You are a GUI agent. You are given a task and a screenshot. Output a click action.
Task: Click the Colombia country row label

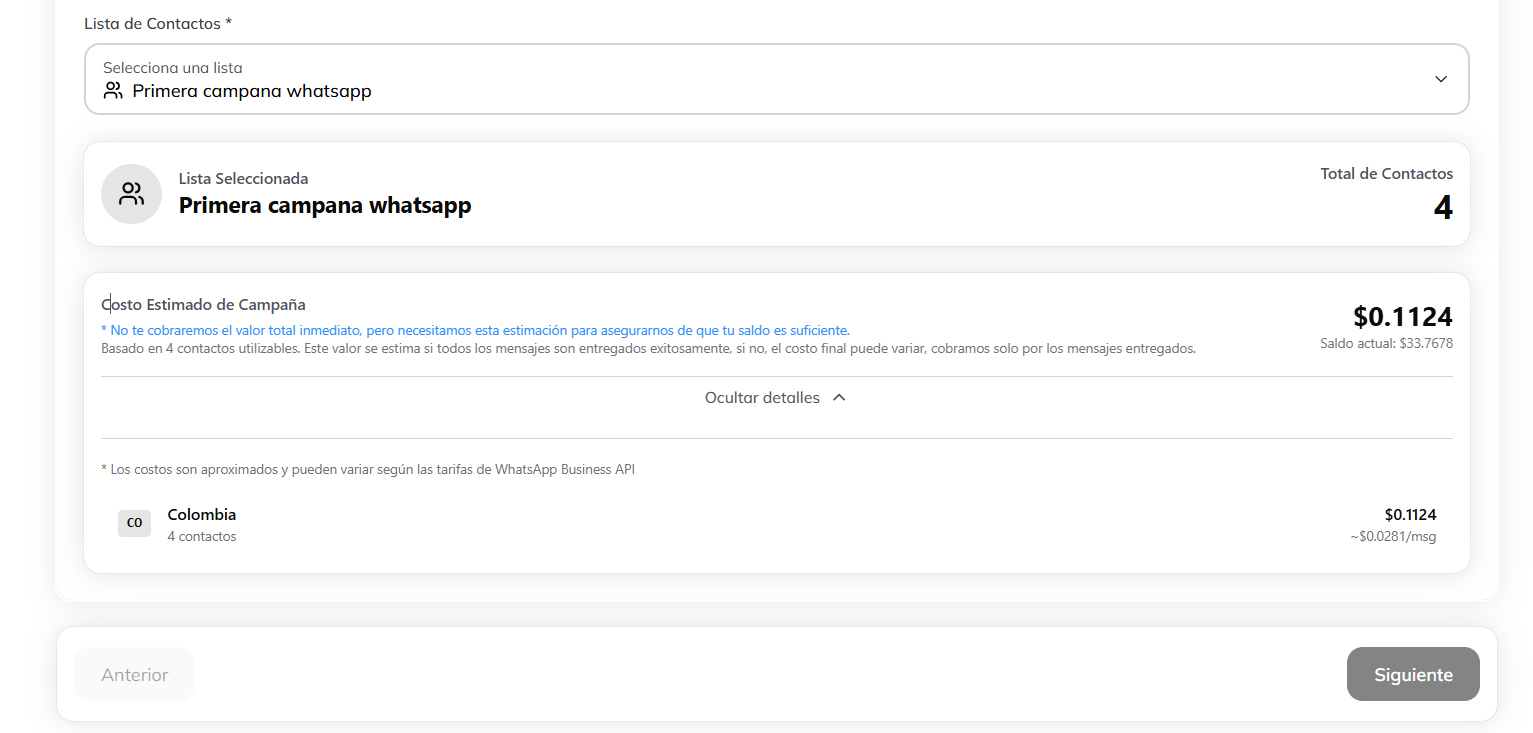(202, 515)
